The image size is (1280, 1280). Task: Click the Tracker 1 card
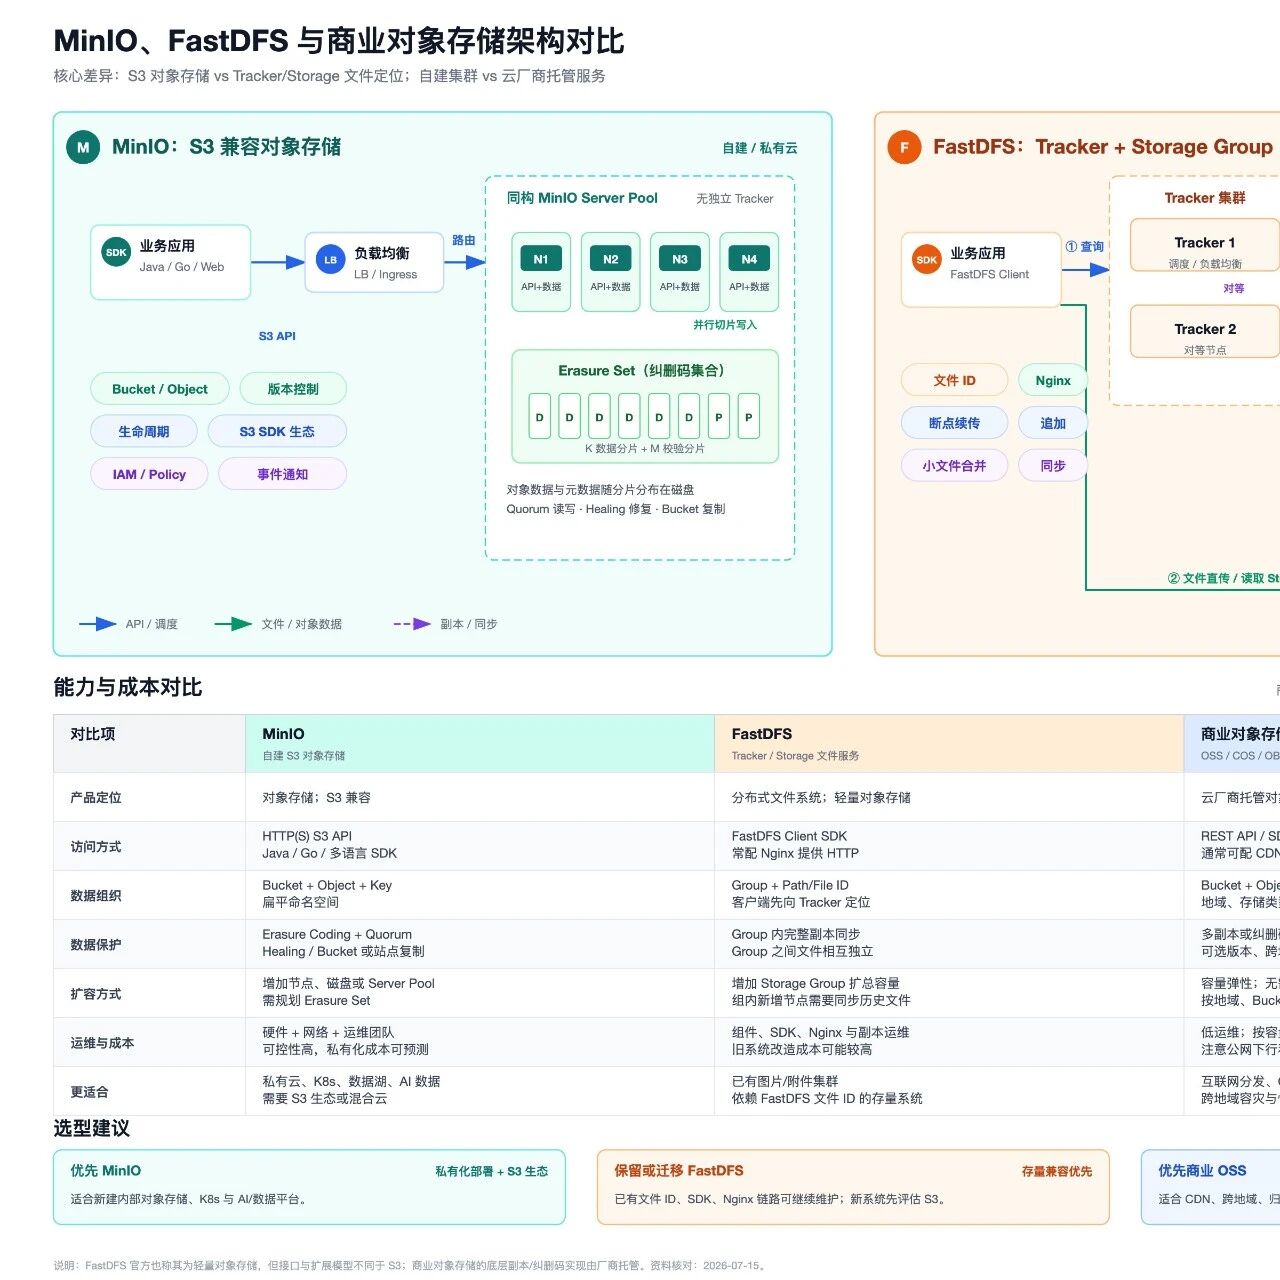(x=1205, y=245)
